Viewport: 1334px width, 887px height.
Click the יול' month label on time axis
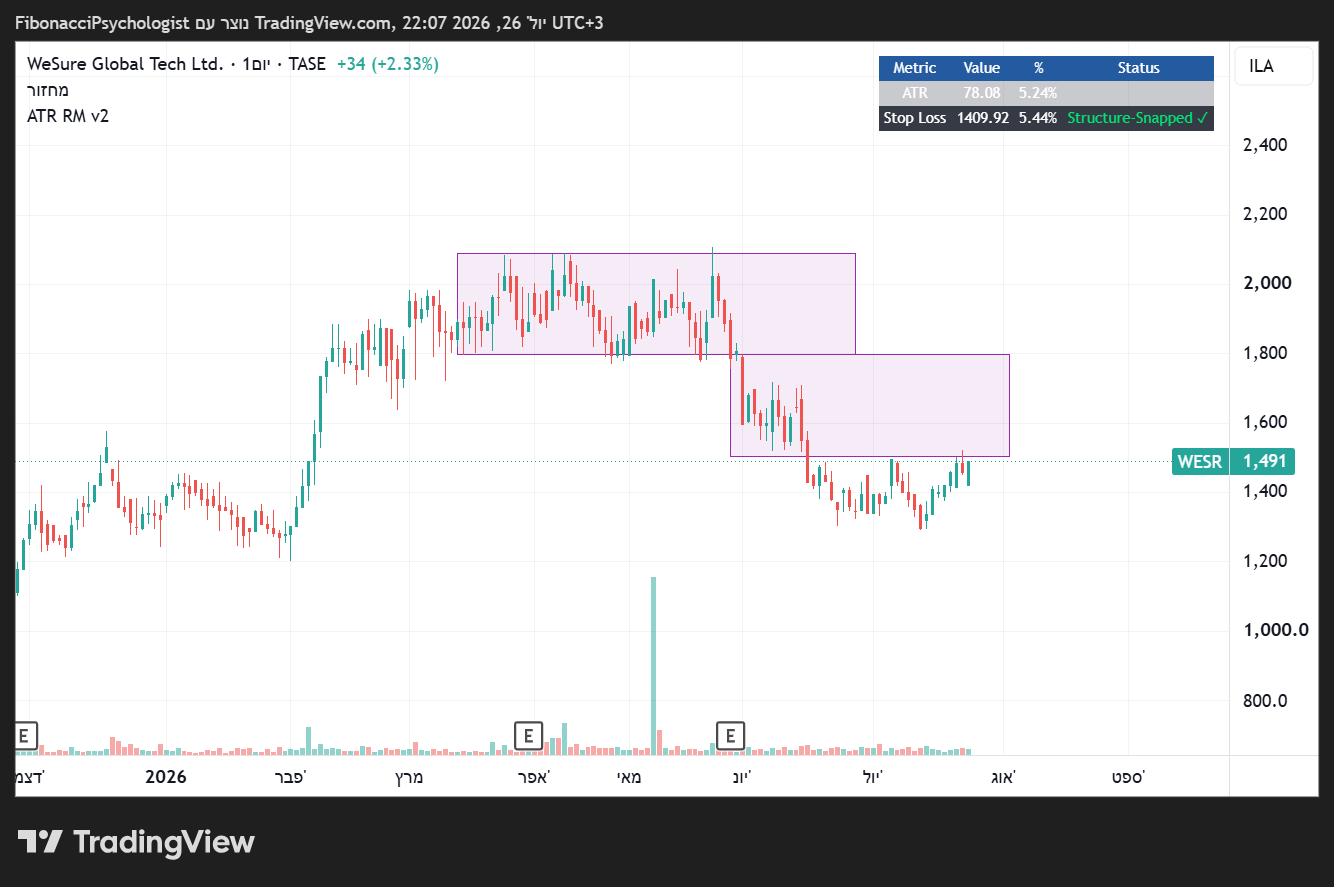[x=873, y=777]
